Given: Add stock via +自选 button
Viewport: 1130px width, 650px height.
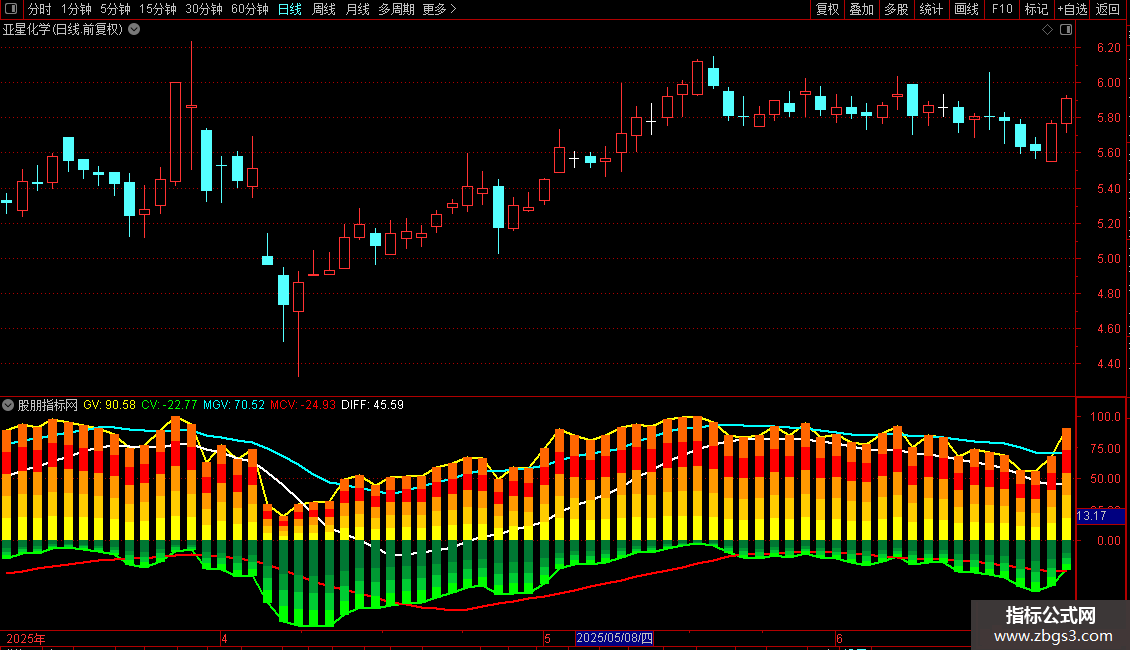Looking at the screenshot, I should pyautogui.click(x=1072, y=9).
